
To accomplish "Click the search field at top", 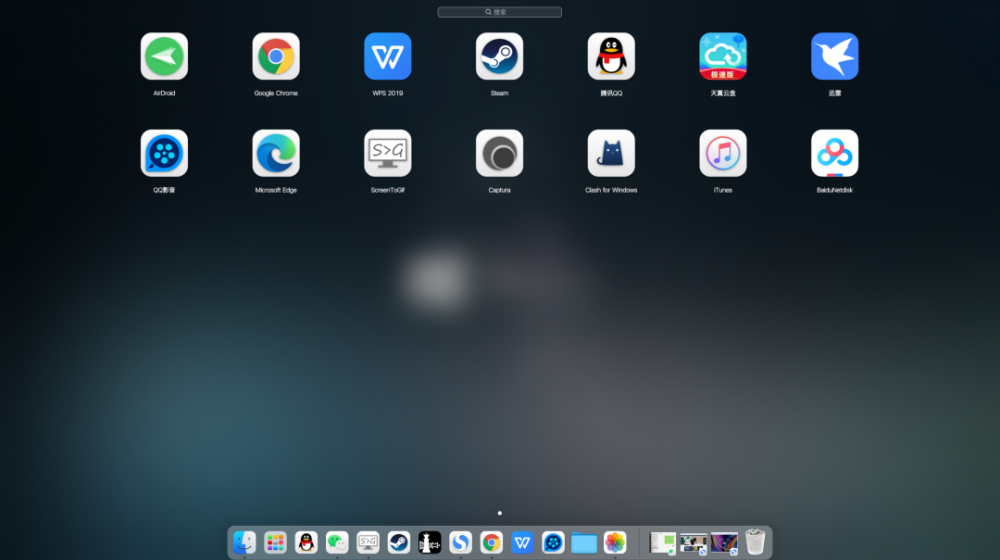I will click(x=500, y=12).
